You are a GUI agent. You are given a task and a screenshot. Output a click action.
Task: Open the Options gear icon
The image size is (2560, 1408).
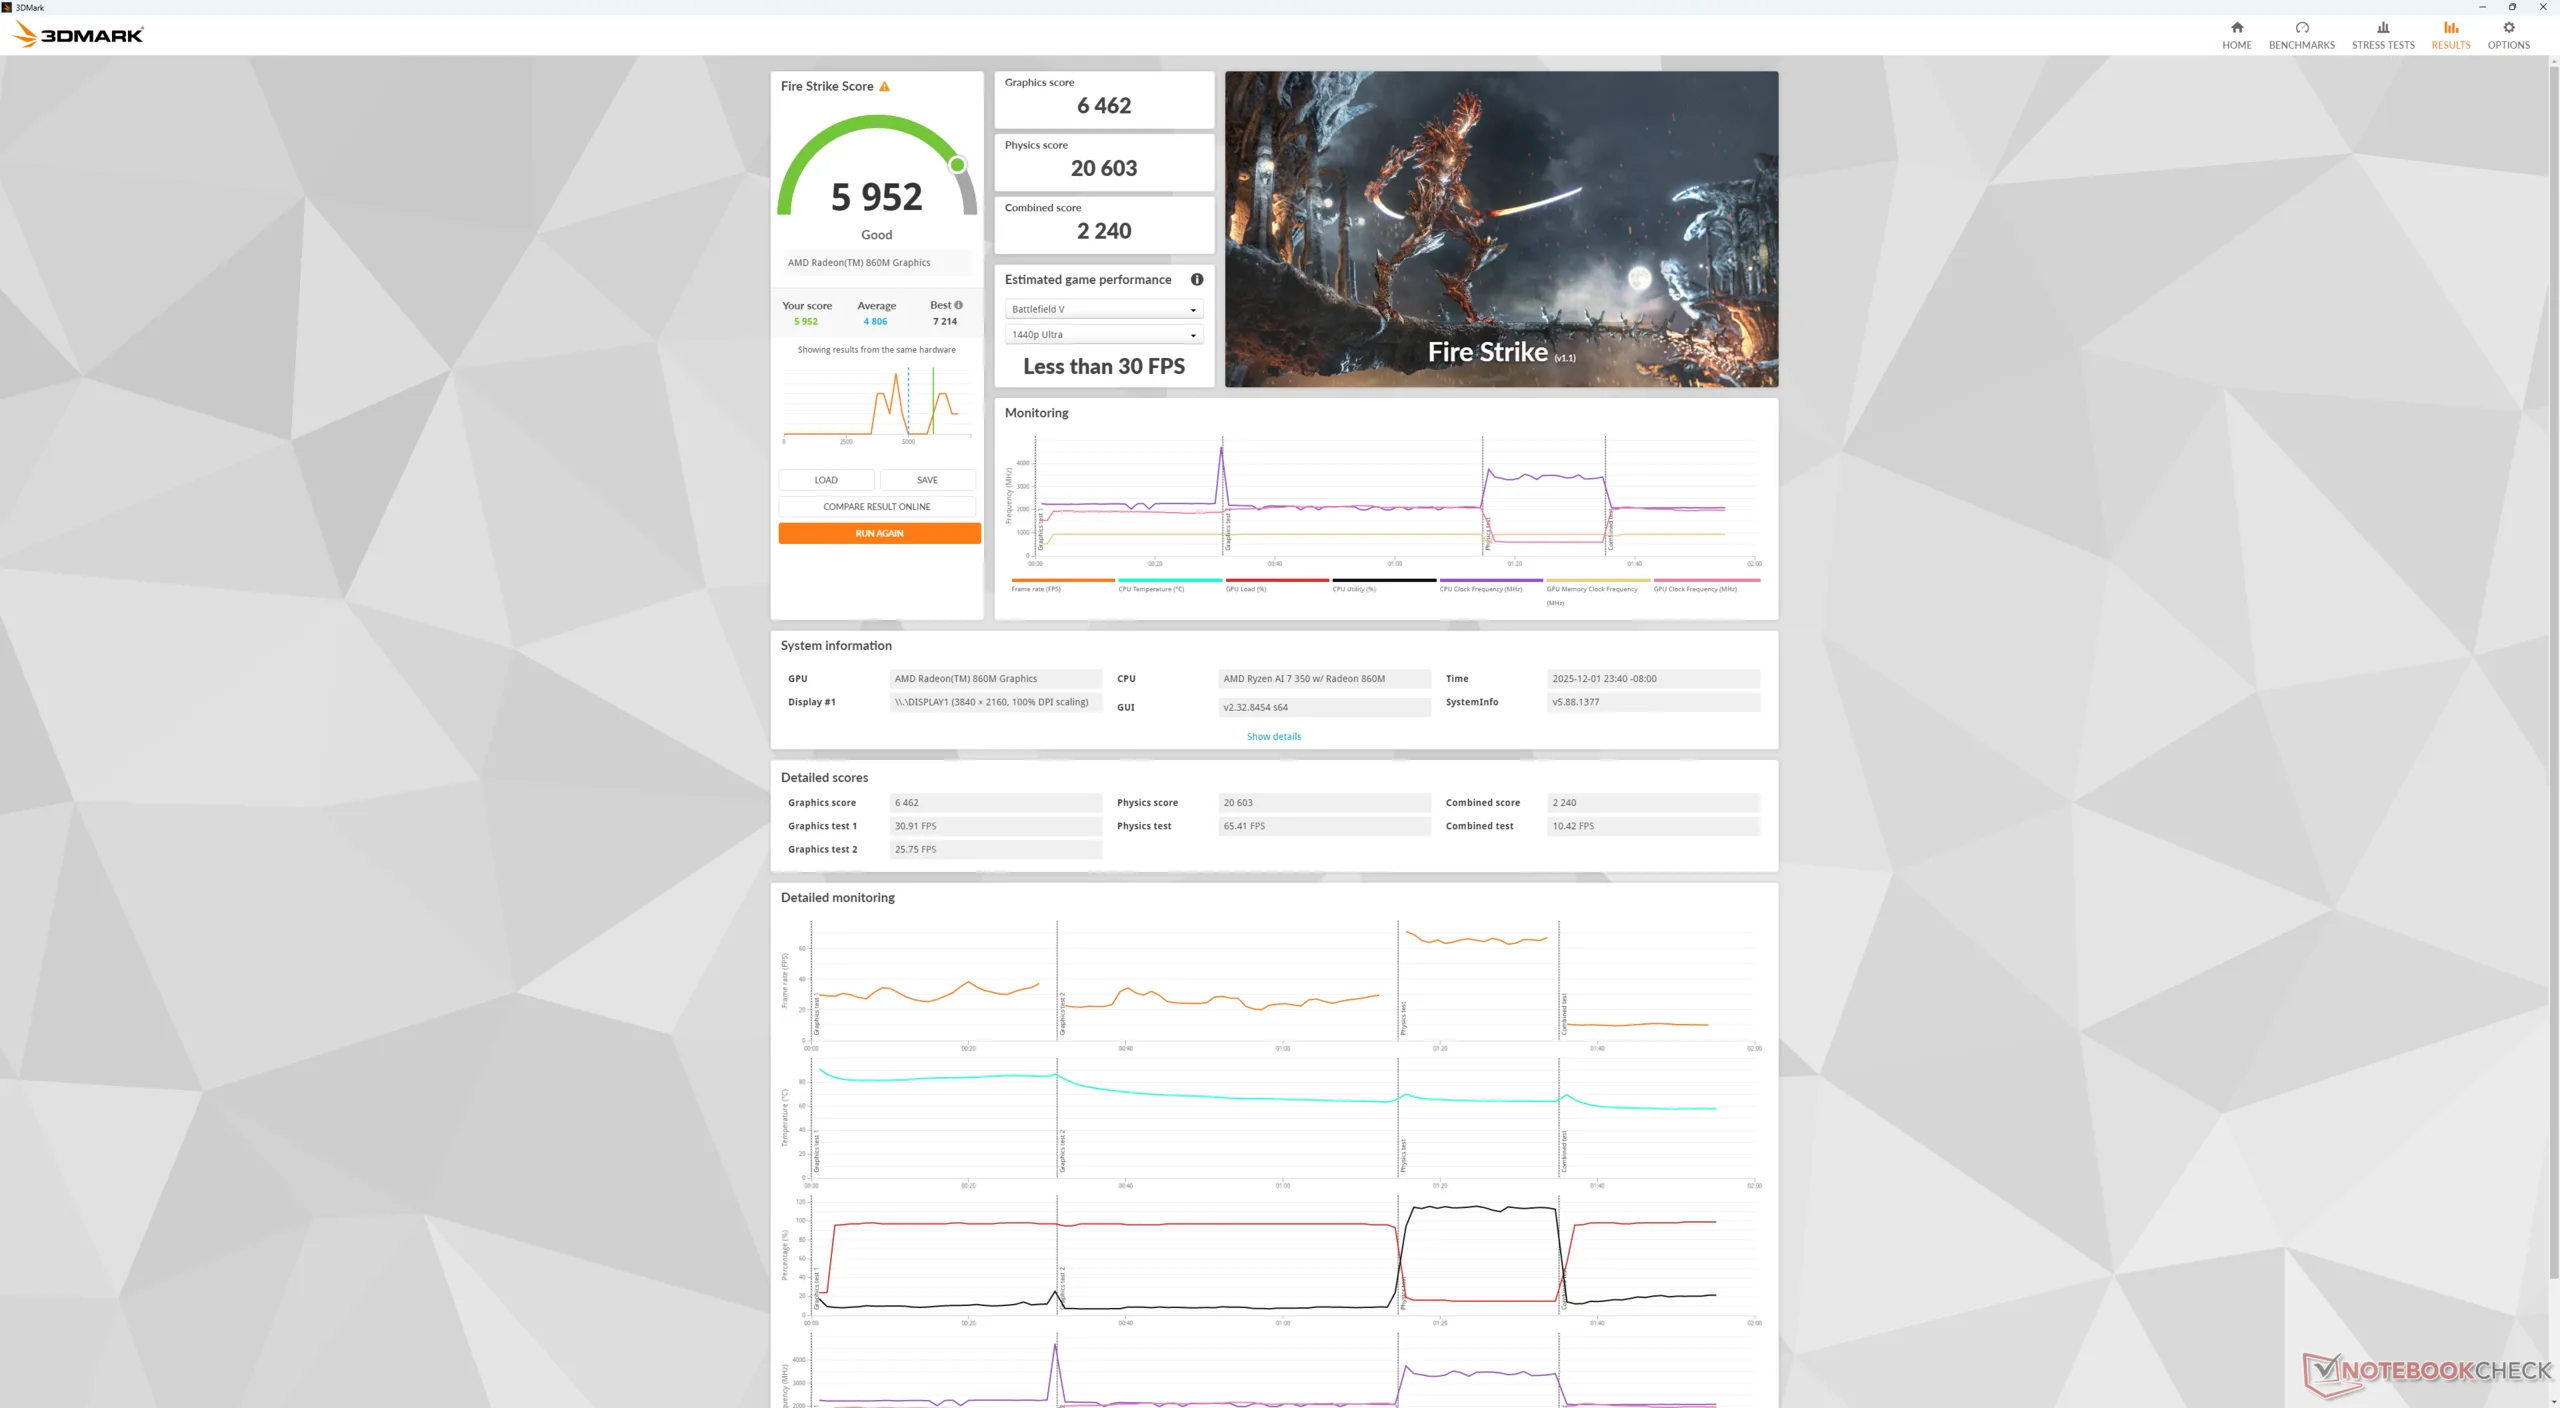click(x=2508, y=28)
